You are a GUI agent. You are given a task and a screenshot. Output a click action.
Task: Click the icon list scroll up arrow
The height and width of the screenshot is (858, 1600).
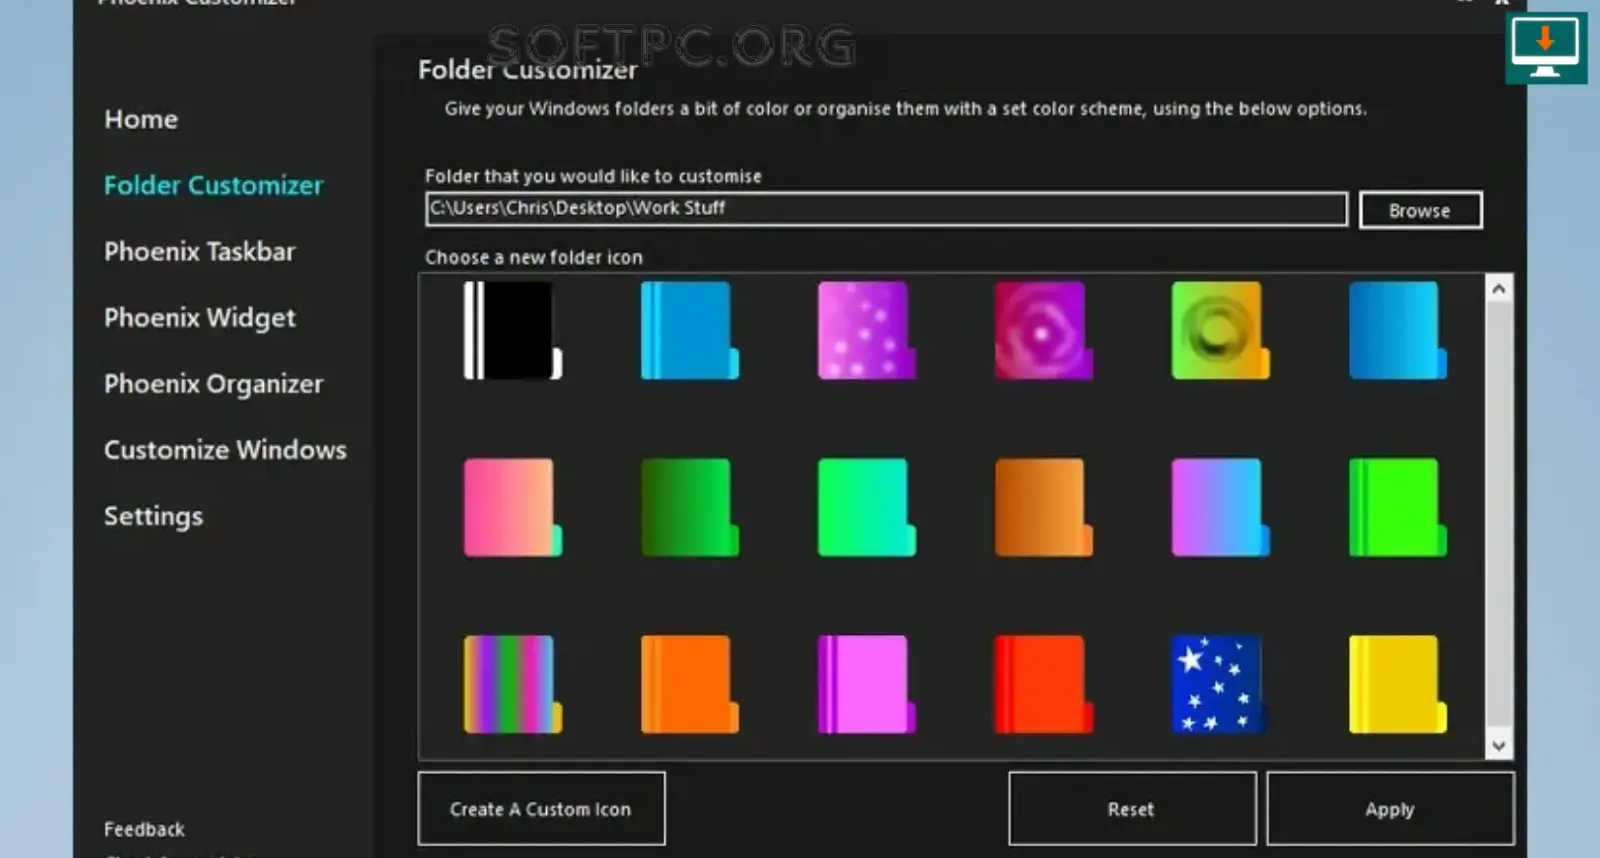1498,289
